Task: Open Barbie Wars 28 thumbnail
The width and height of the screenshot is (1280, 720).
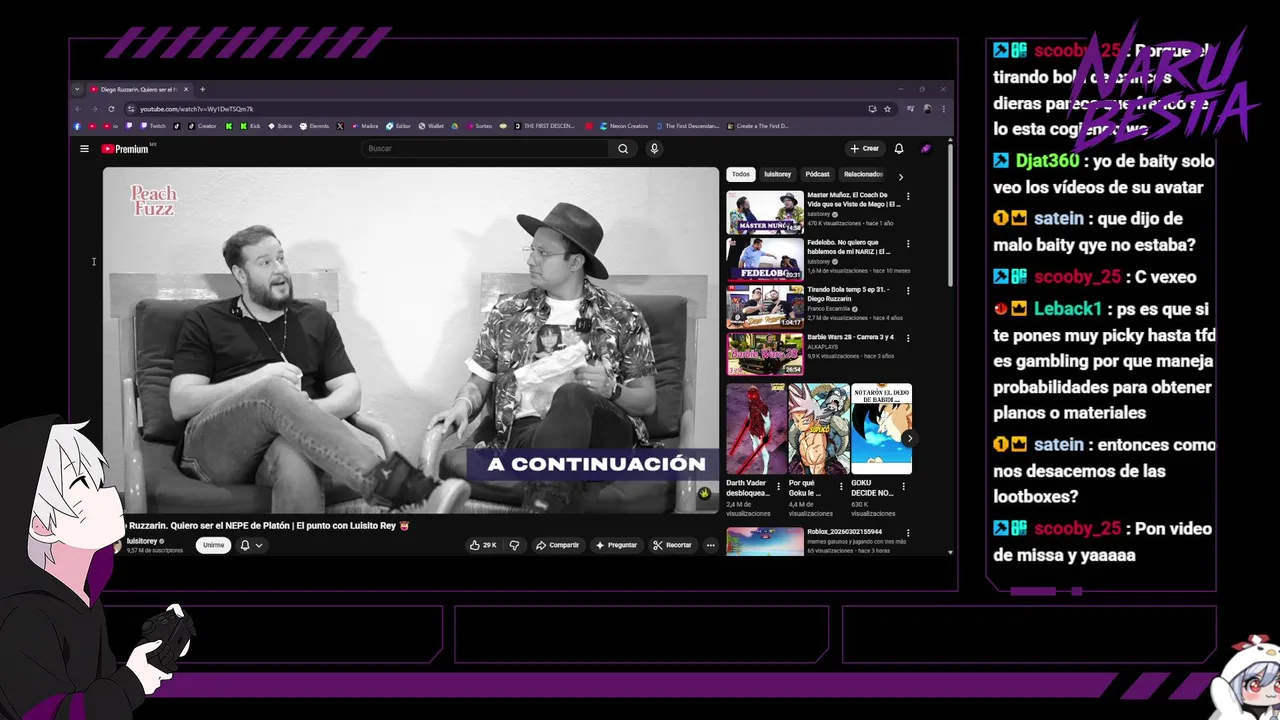Action: click(x=765, y=353)
